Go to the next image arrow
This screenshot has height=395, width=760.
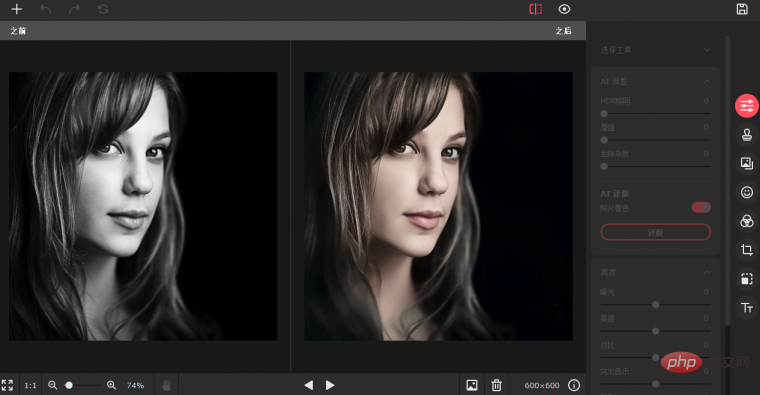click(330, 385)
